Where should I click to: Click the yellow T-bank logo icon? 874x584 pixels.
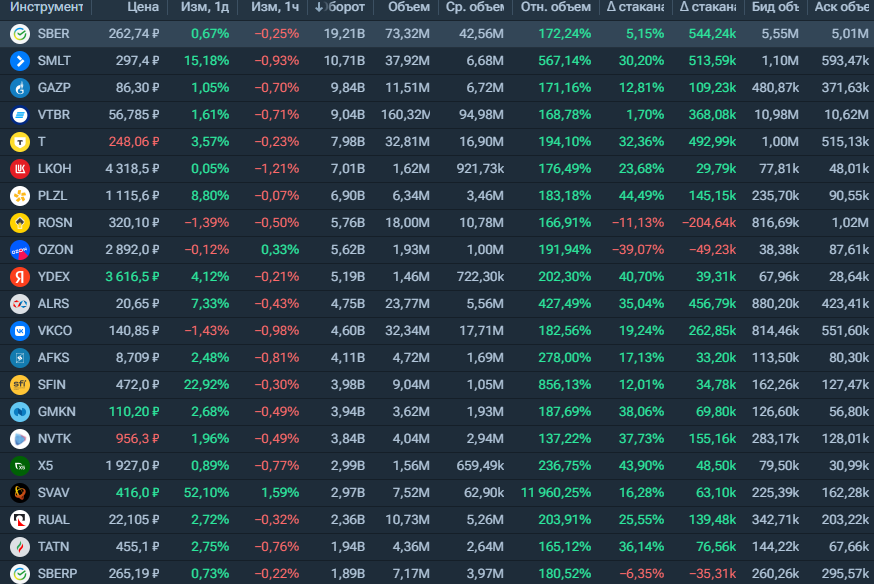click(20, 142)
